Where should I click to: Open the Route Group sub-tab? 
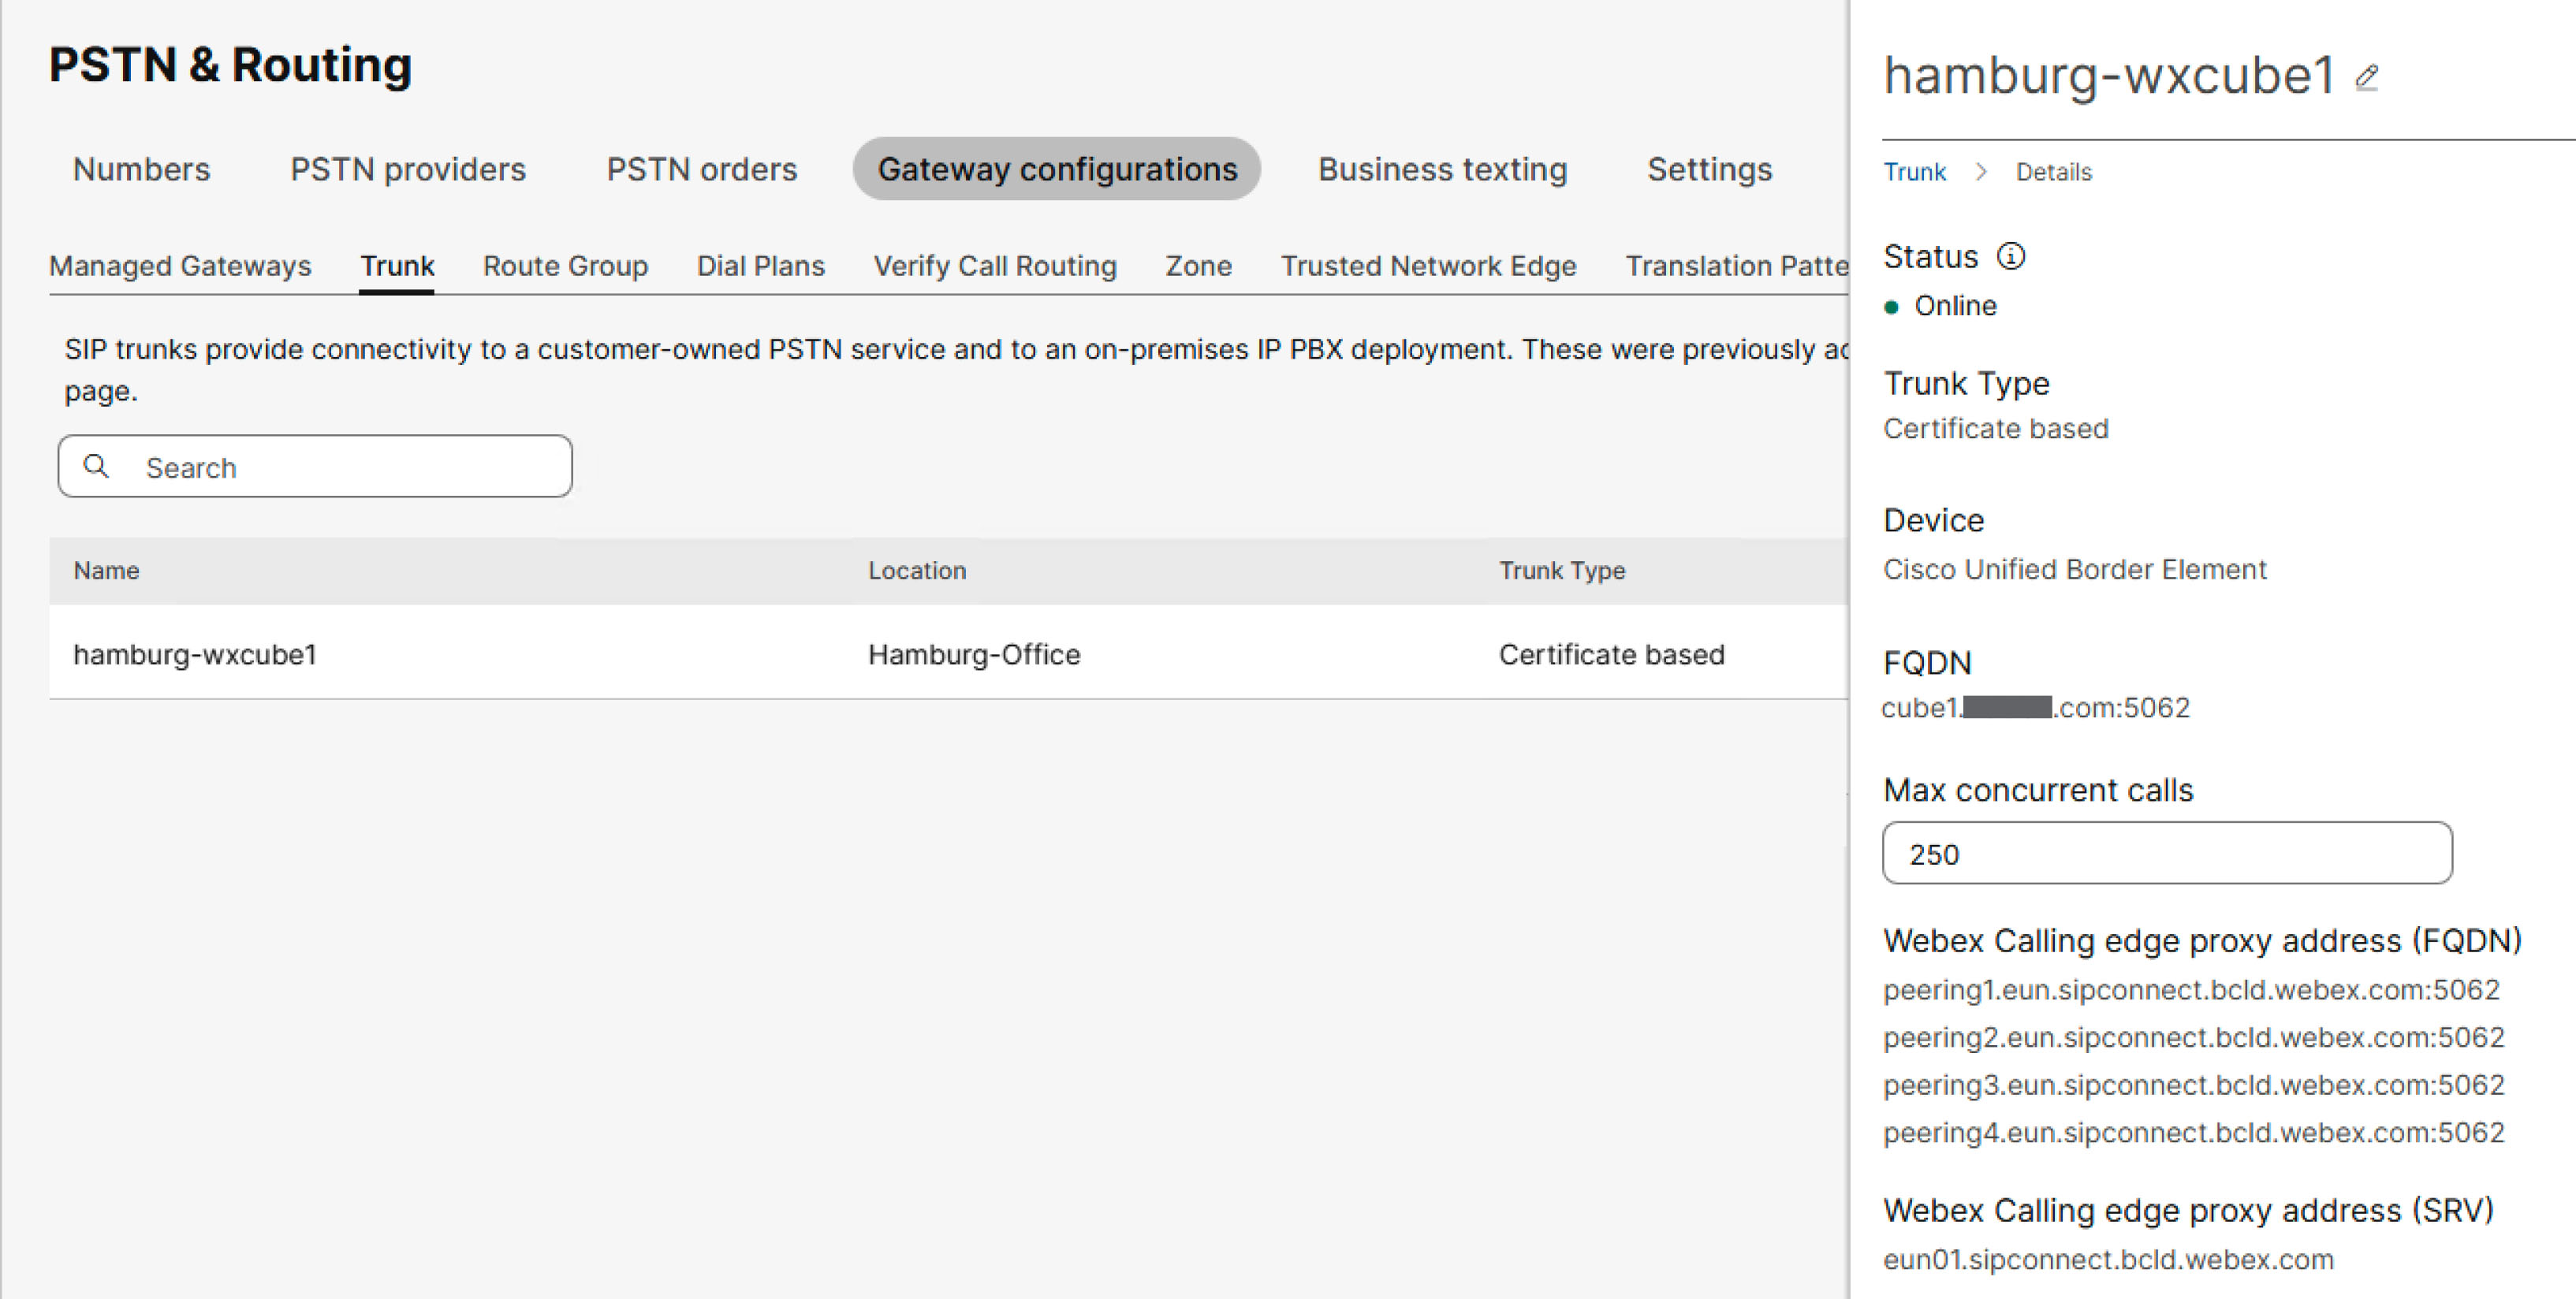tap(565, 265)
